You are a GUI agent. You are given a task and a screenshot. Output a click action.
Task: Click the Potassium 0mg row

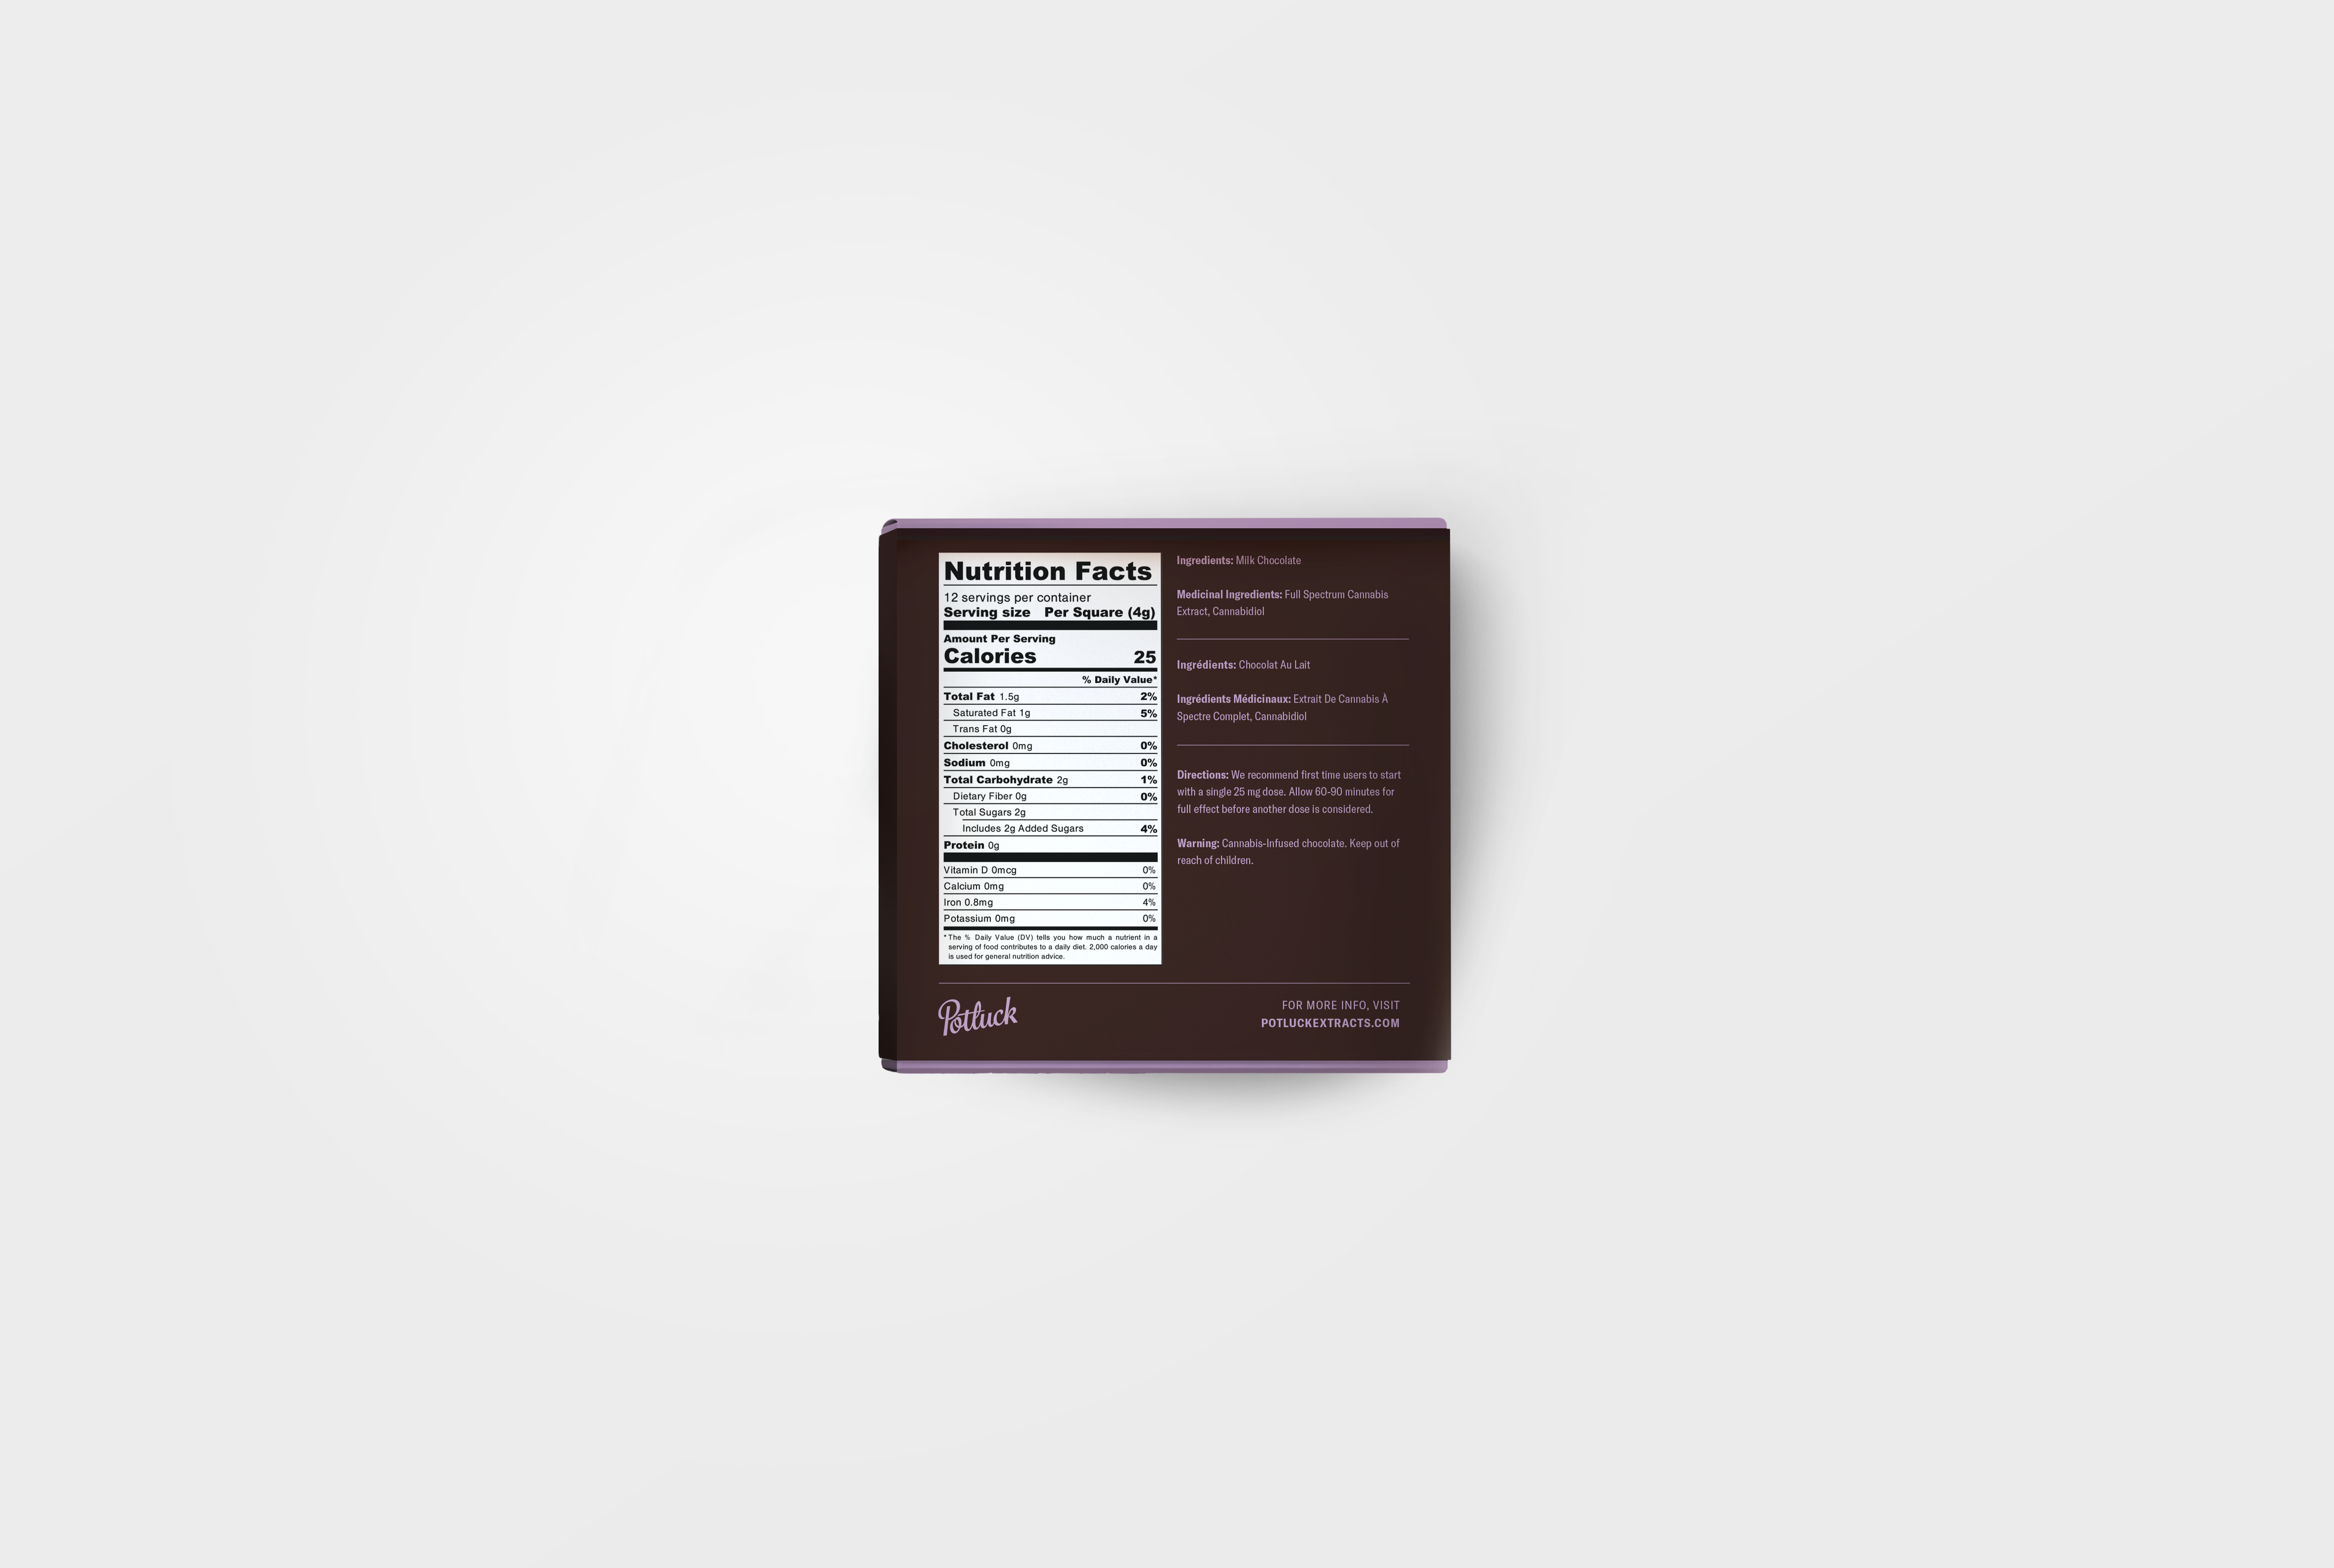click(1049, 918)
